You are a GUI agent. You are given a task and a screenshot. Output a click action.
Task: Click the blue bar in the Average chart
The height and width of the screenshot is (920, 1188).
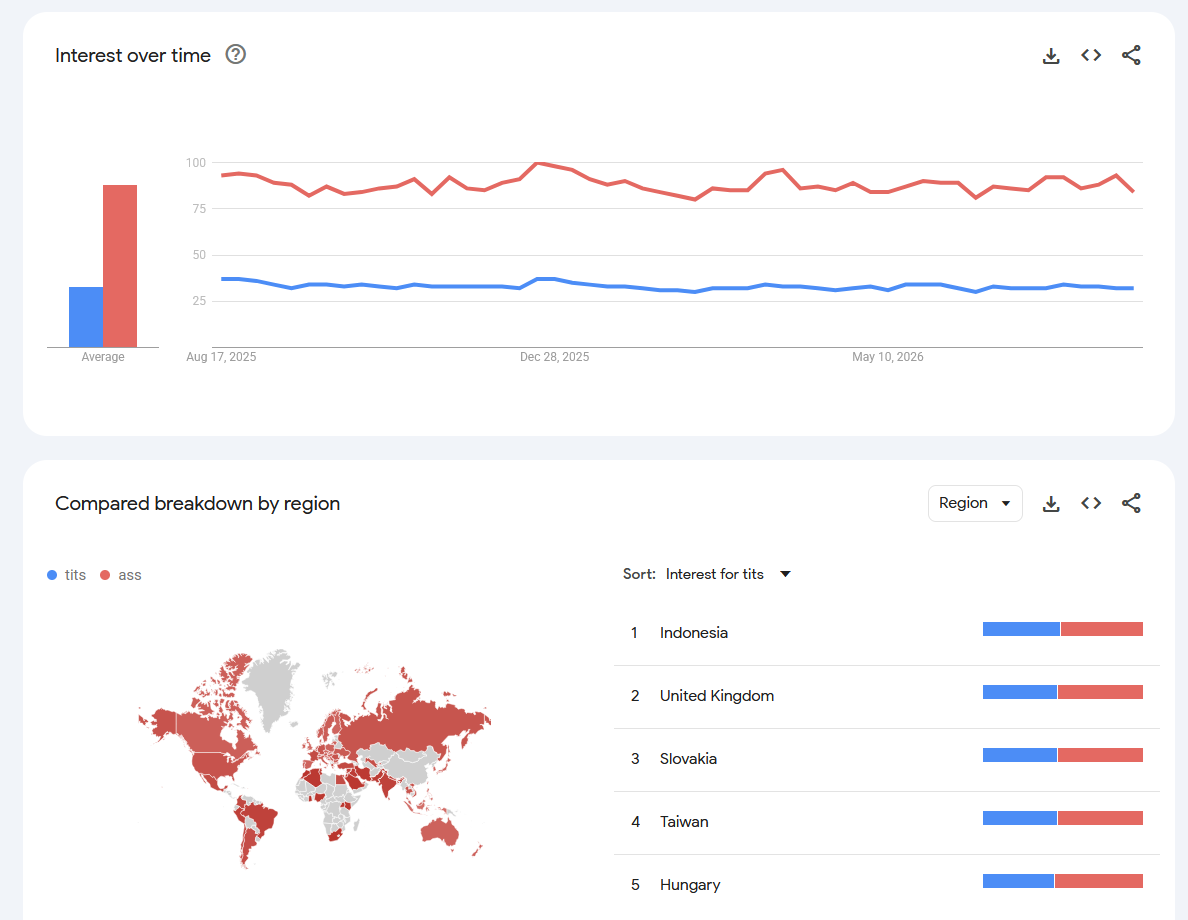[x=86, y=317]
